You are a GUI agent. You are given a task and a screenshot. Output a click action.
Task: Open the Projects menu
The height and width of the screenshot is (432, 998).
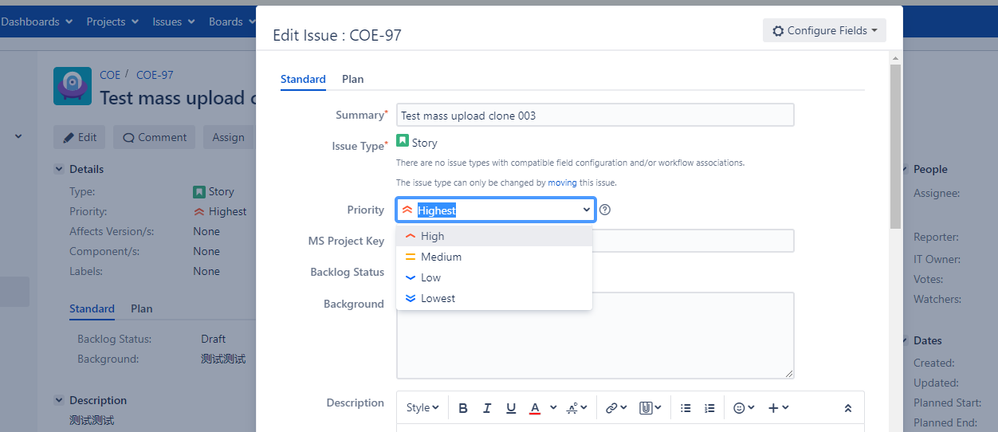pyautogui.click(x=113, y=22)
